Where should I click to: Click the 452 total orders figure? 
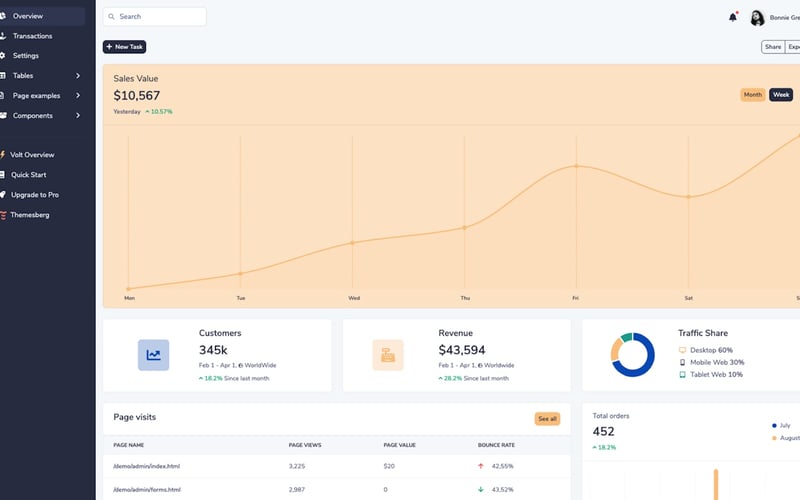click(604, 432)
